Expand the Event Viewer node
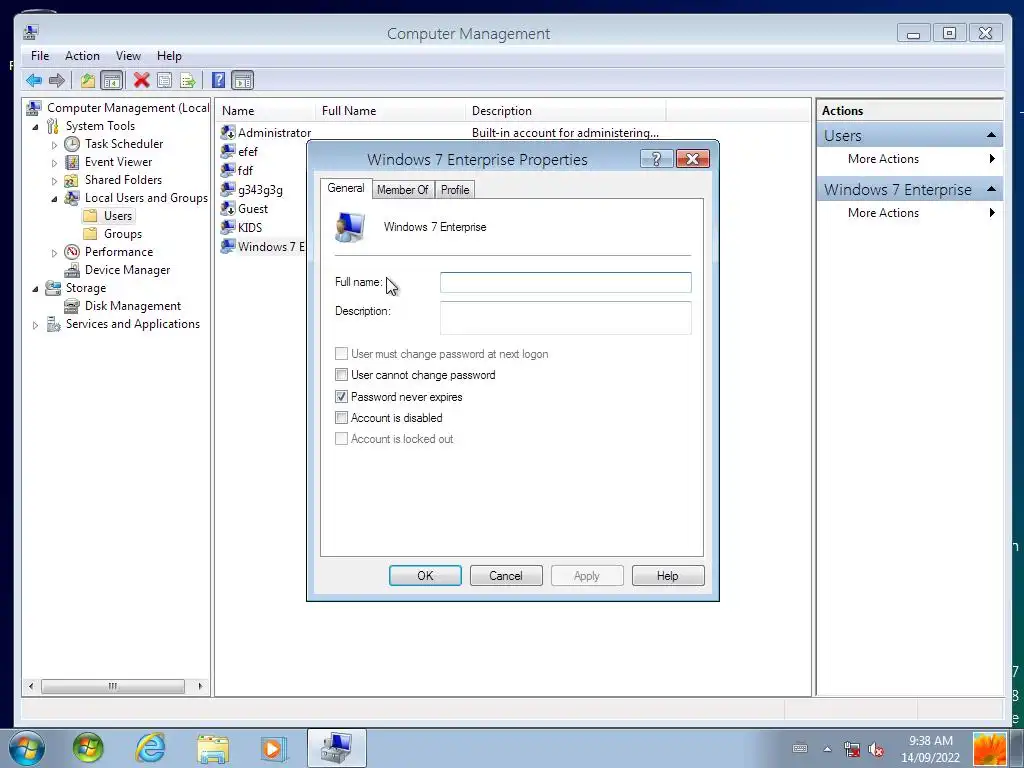This screenshot has height=768, width=1024. pyautogui.click(x=54, y=163)
